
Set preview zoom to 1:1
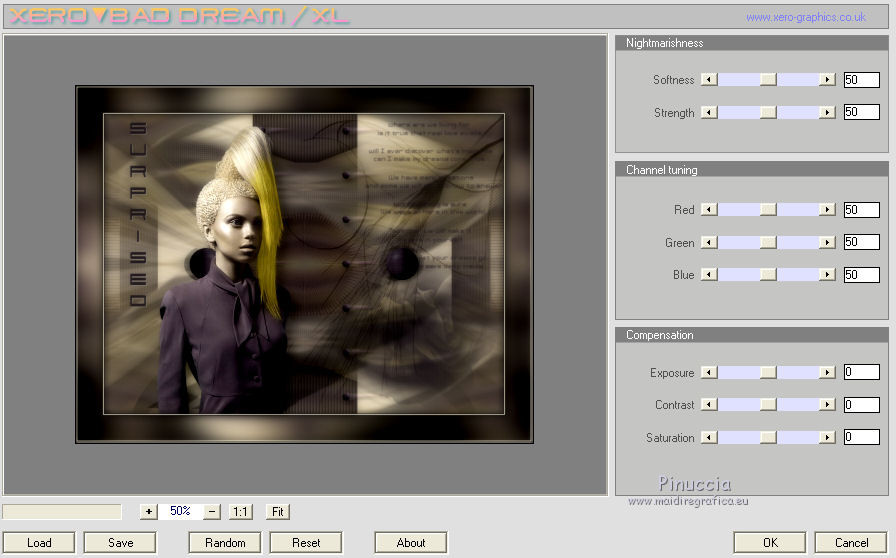coord(241,511)
